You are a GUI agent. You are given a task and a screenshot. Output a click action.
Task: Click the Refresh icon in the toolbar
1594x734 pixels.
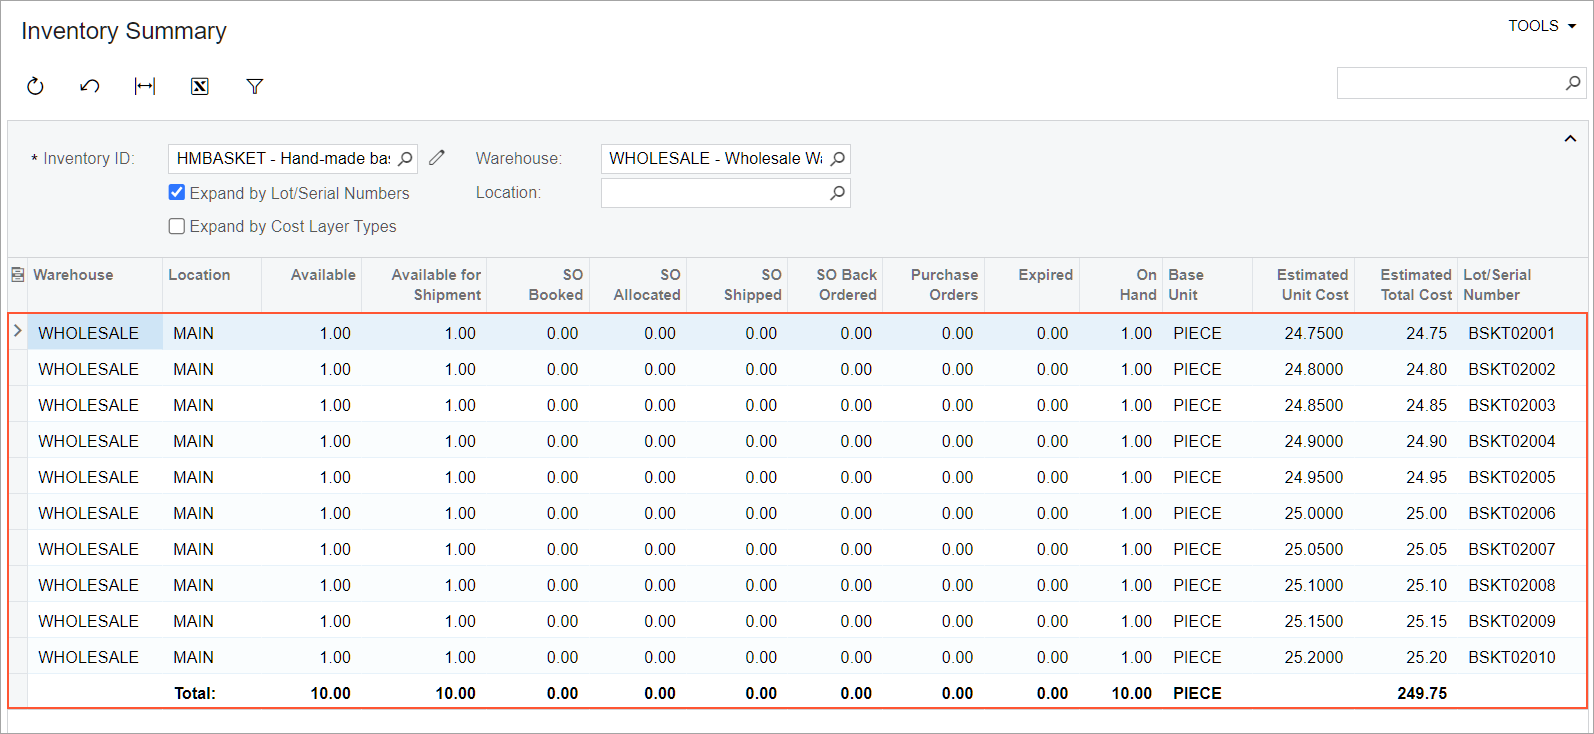click(x=35, y=87)
